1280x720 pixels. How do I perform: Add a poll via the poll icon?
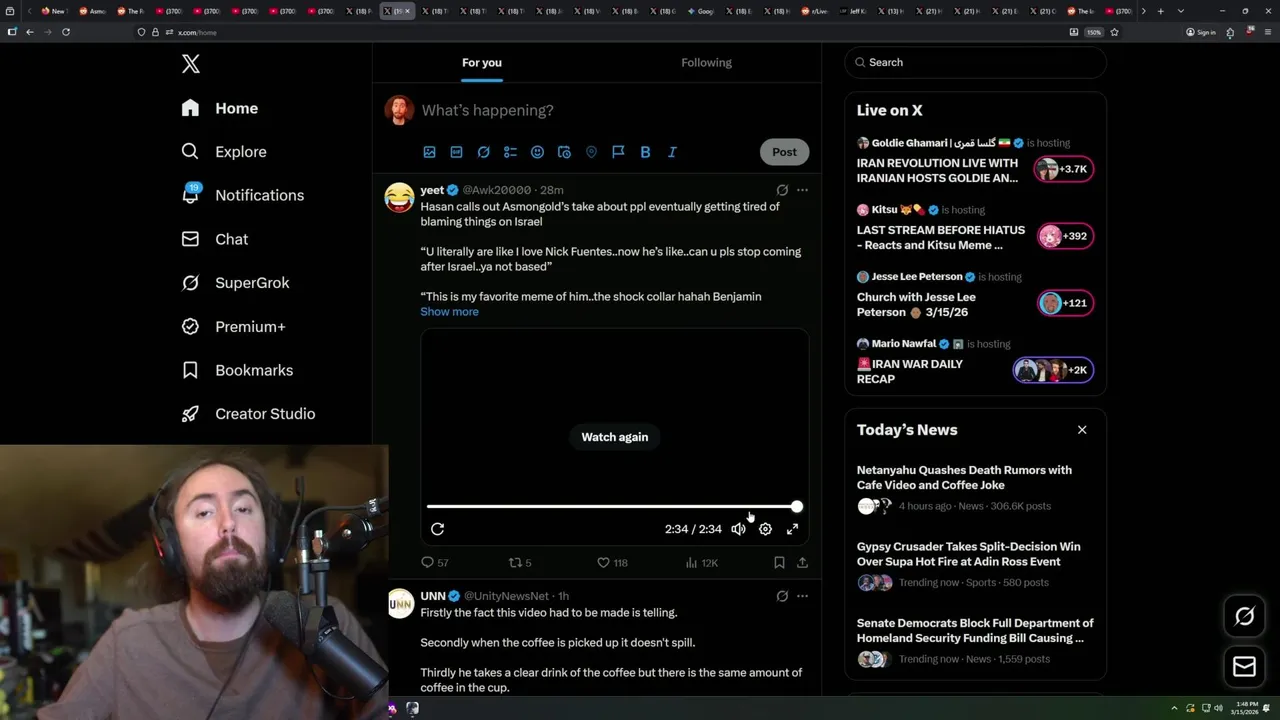pyautogui.click(x=510, y=152)
